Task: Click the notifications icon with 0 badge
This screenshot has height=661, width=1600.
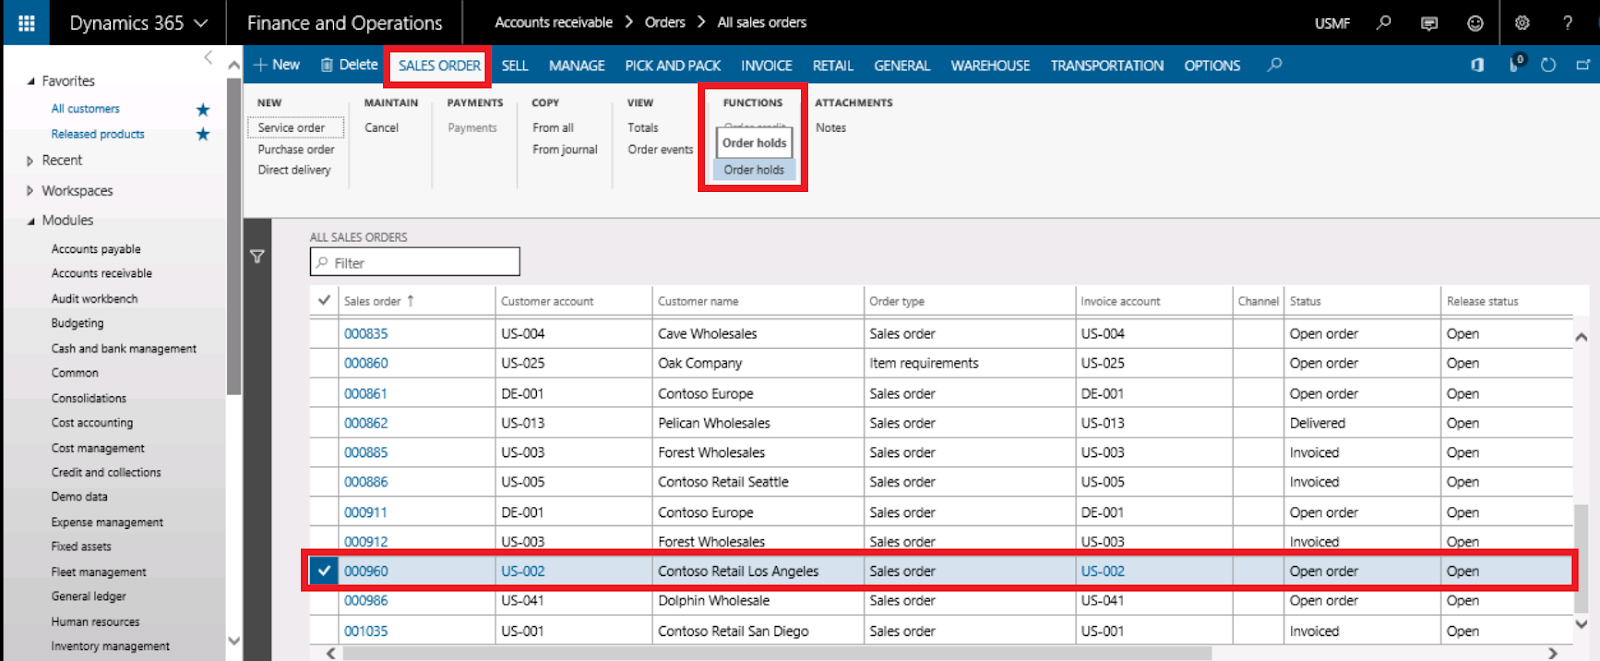Action: pos(1516,64)
